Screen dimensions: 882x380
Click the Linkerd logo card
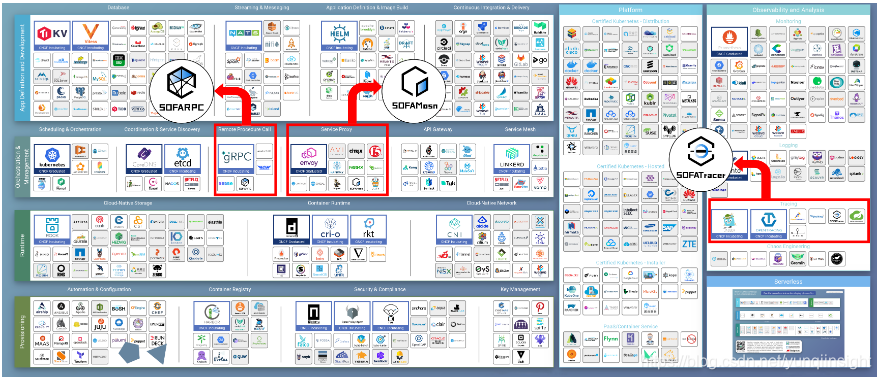pyautogui.click(x=511, y=159)
